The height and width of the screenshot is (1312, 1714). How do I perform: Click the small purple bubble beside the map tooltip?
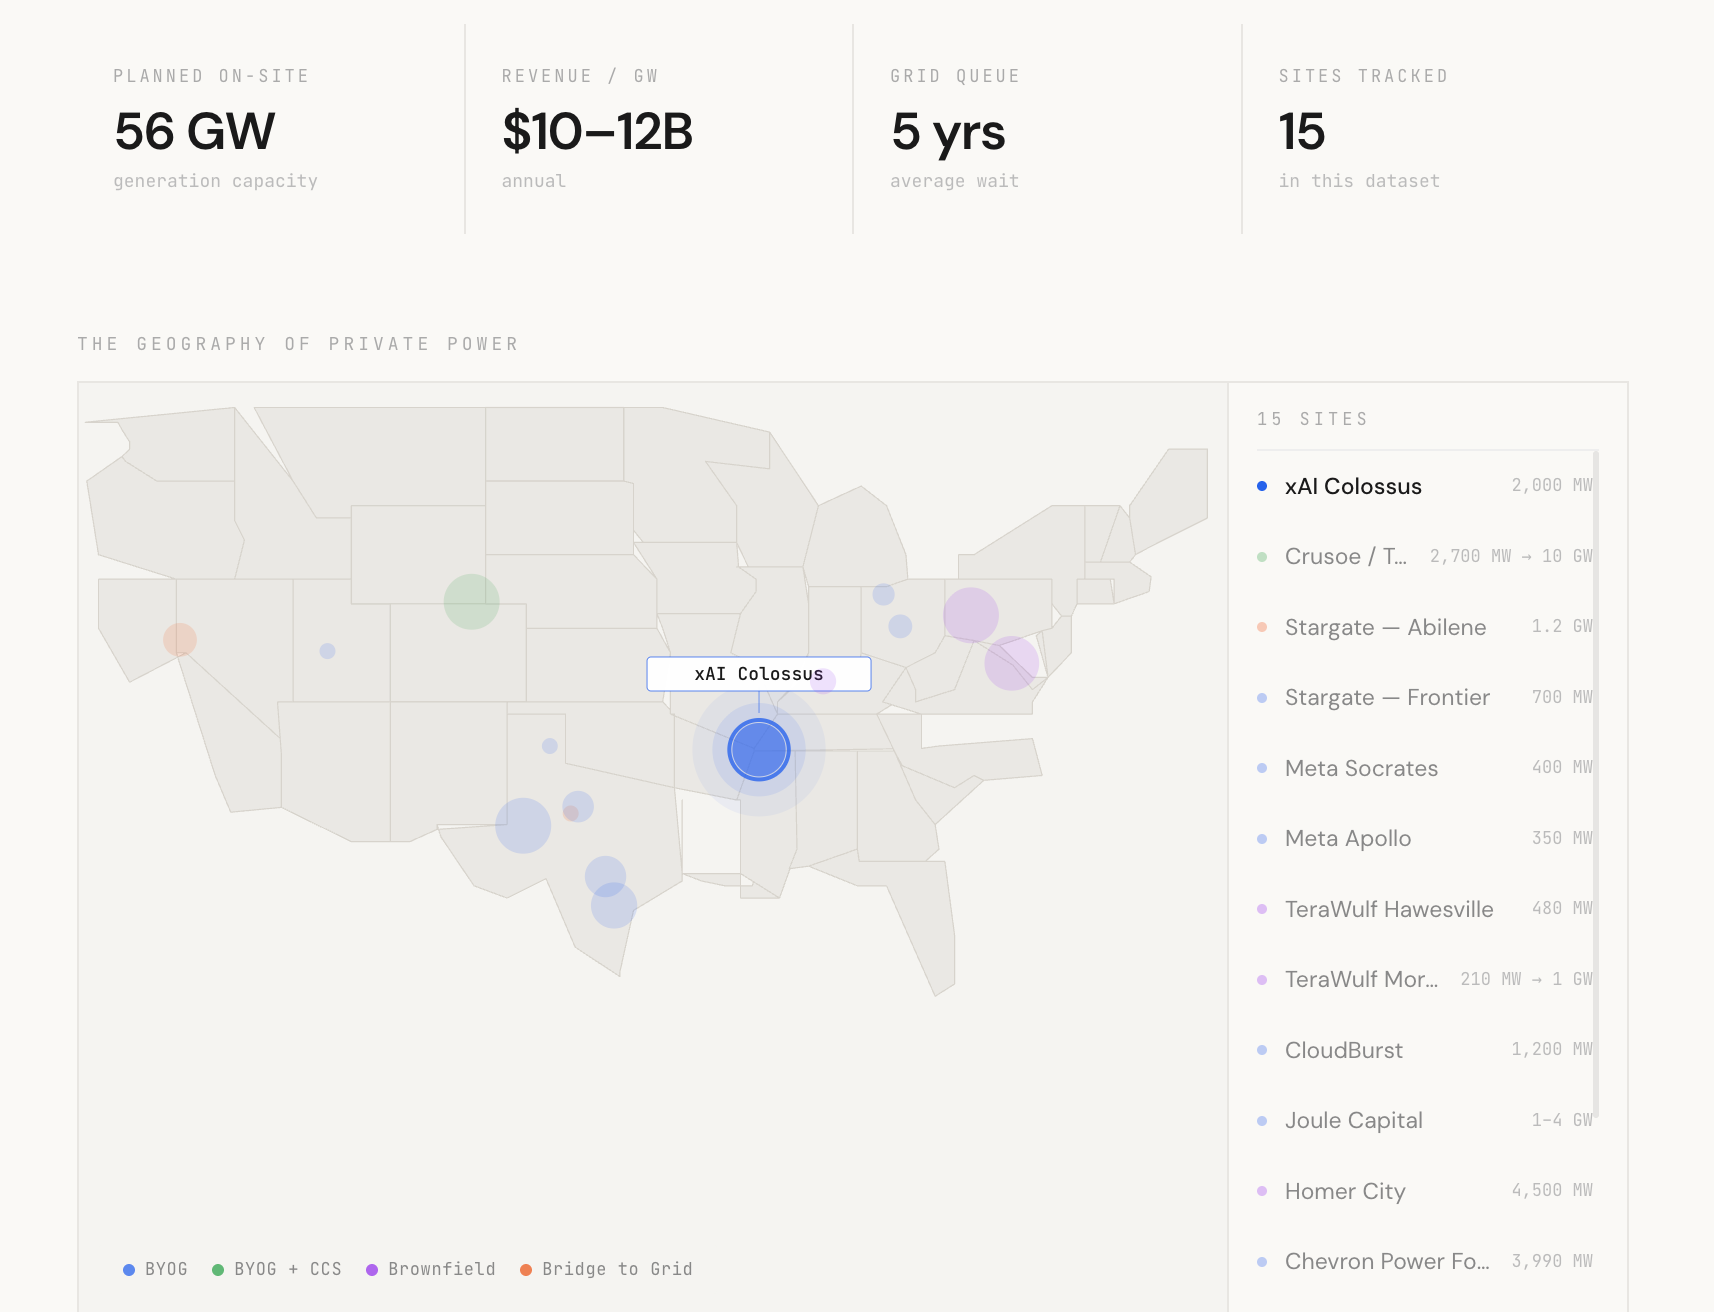[x=824, y=681]
